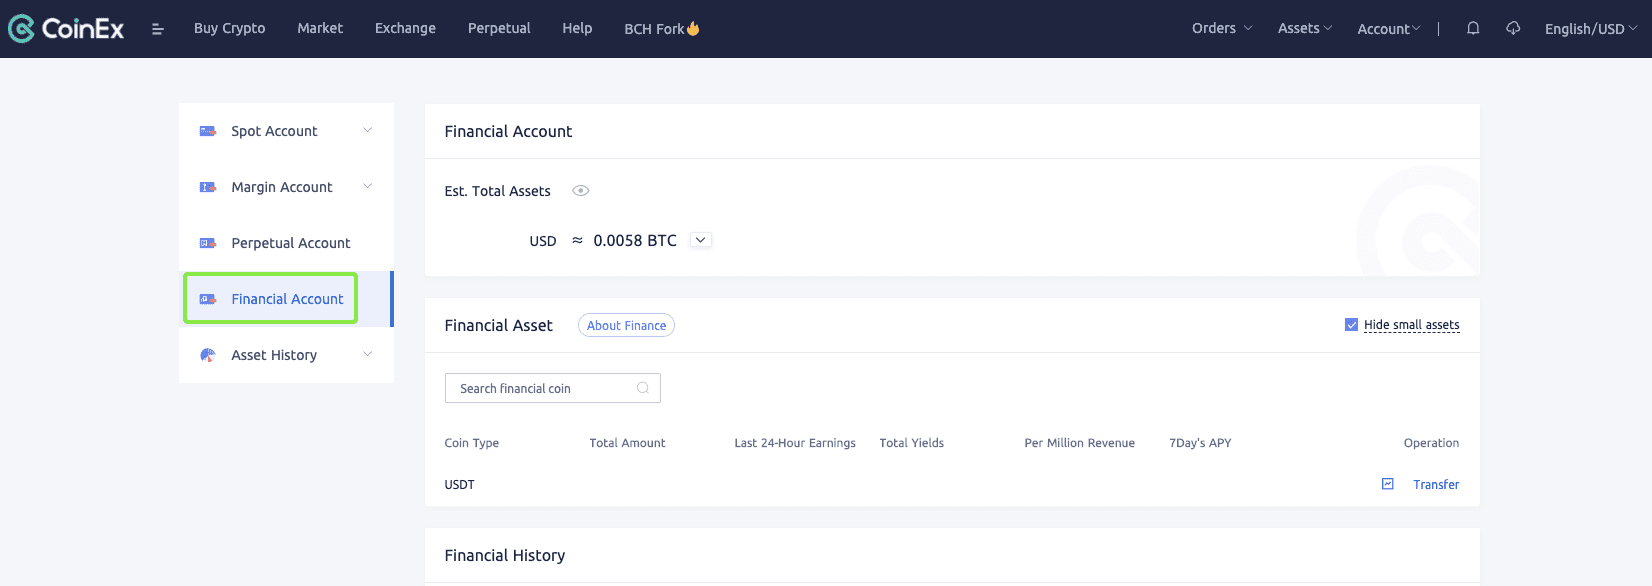Expand the Spot Account chevron

click(367, 131)
